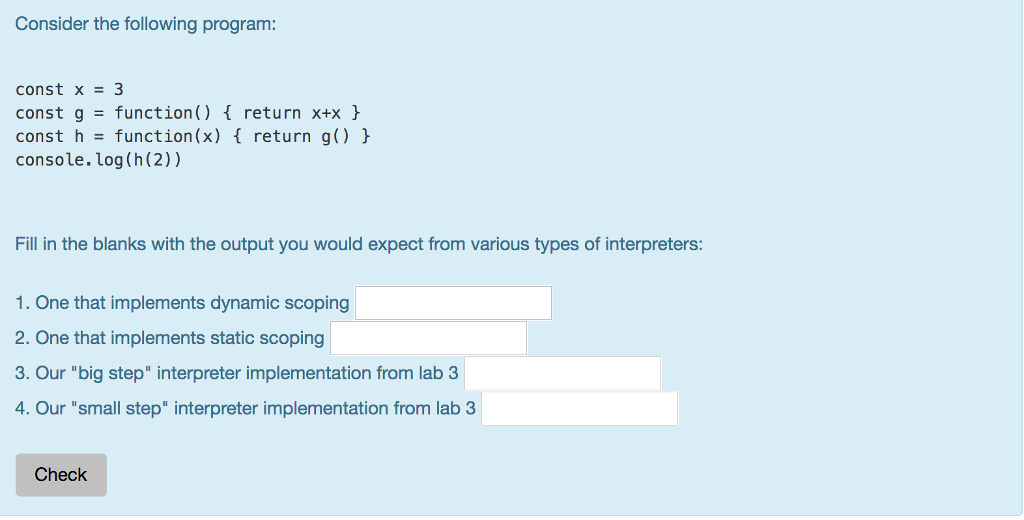
Task: Click the console.log(h(2)) code line
Action: [x=99, y=159]
